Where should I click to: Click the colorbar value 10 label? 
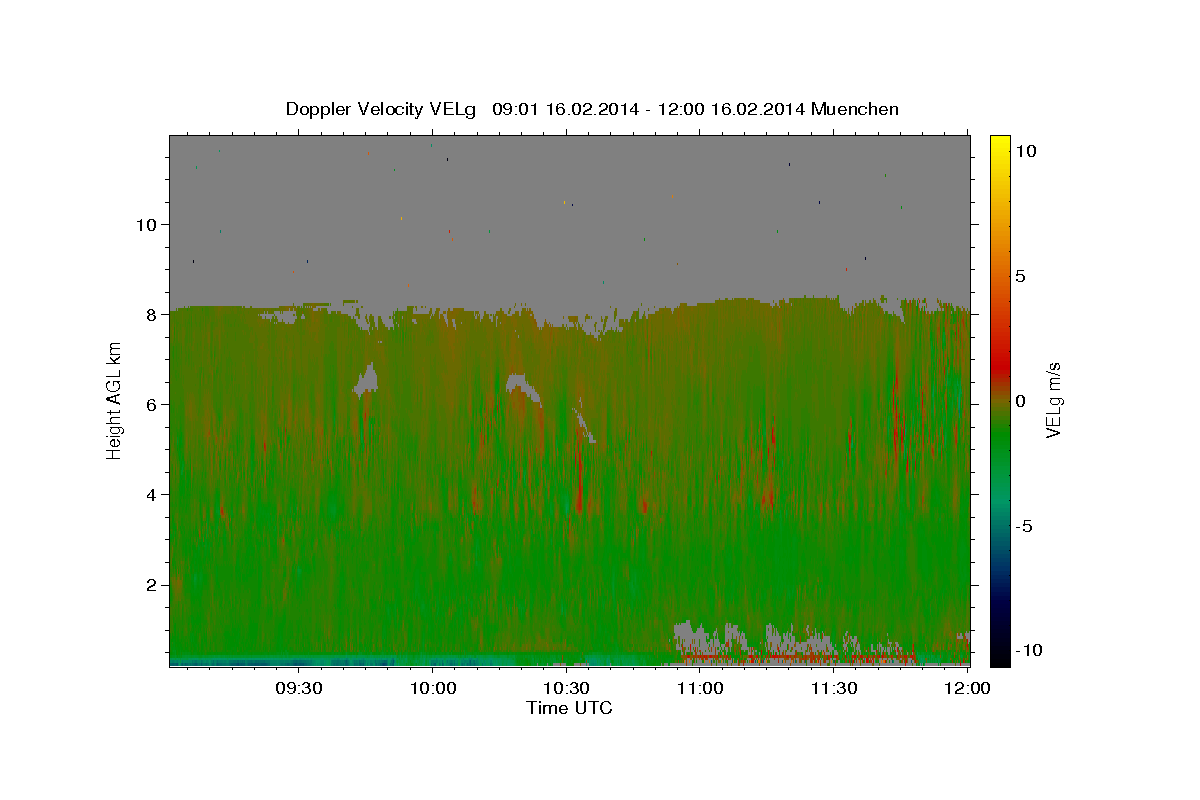(1025, 151)
